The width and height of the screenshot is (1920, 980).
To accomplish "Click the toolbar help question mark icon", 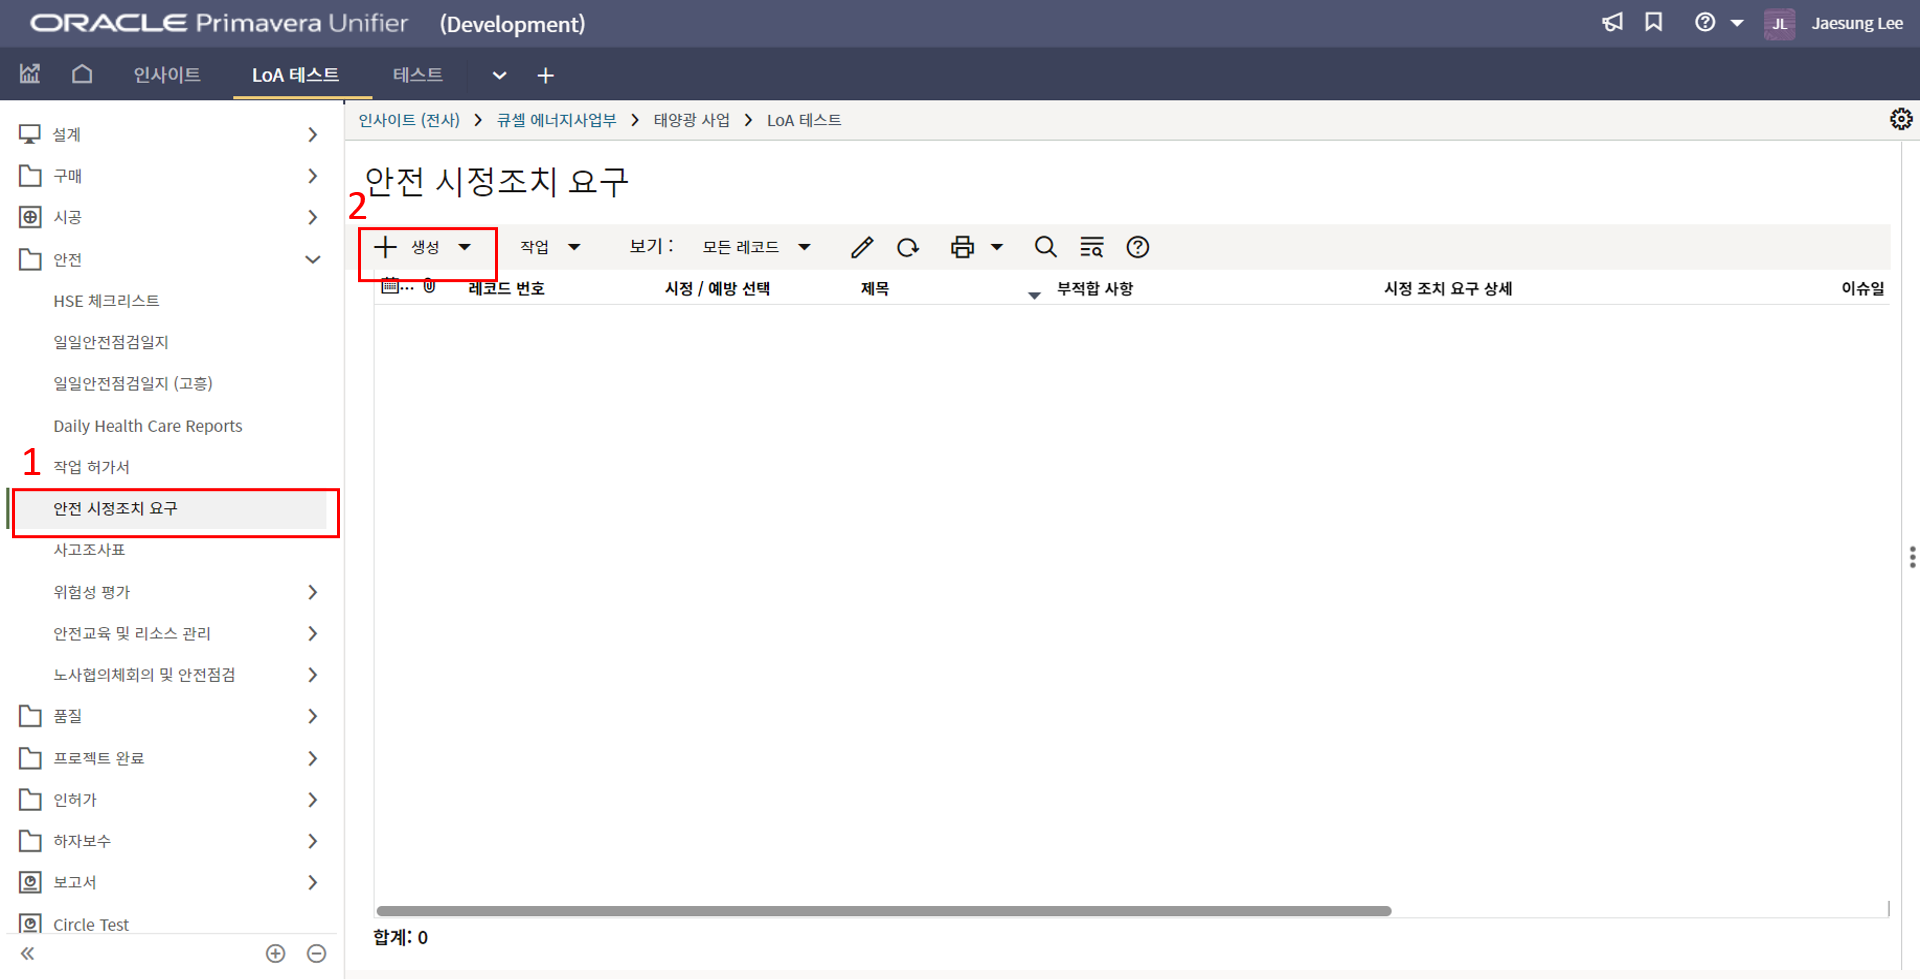I will point(1137,247).
